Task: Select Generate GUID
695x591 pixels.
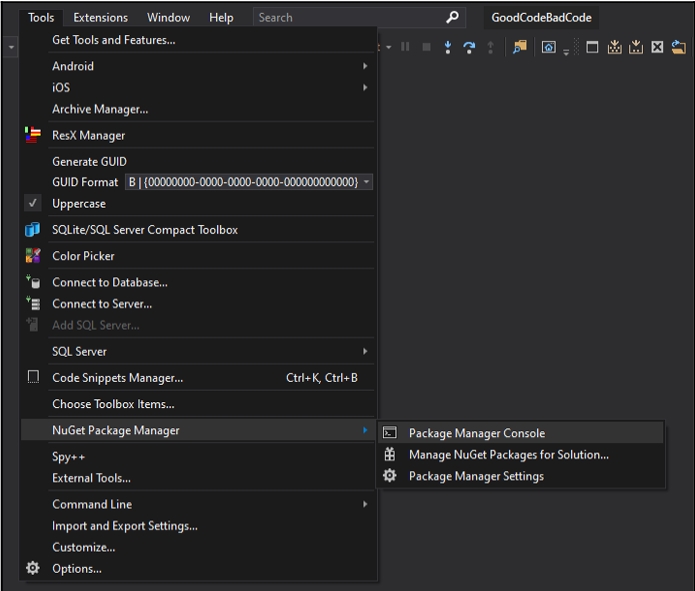Action: [89, 161]
